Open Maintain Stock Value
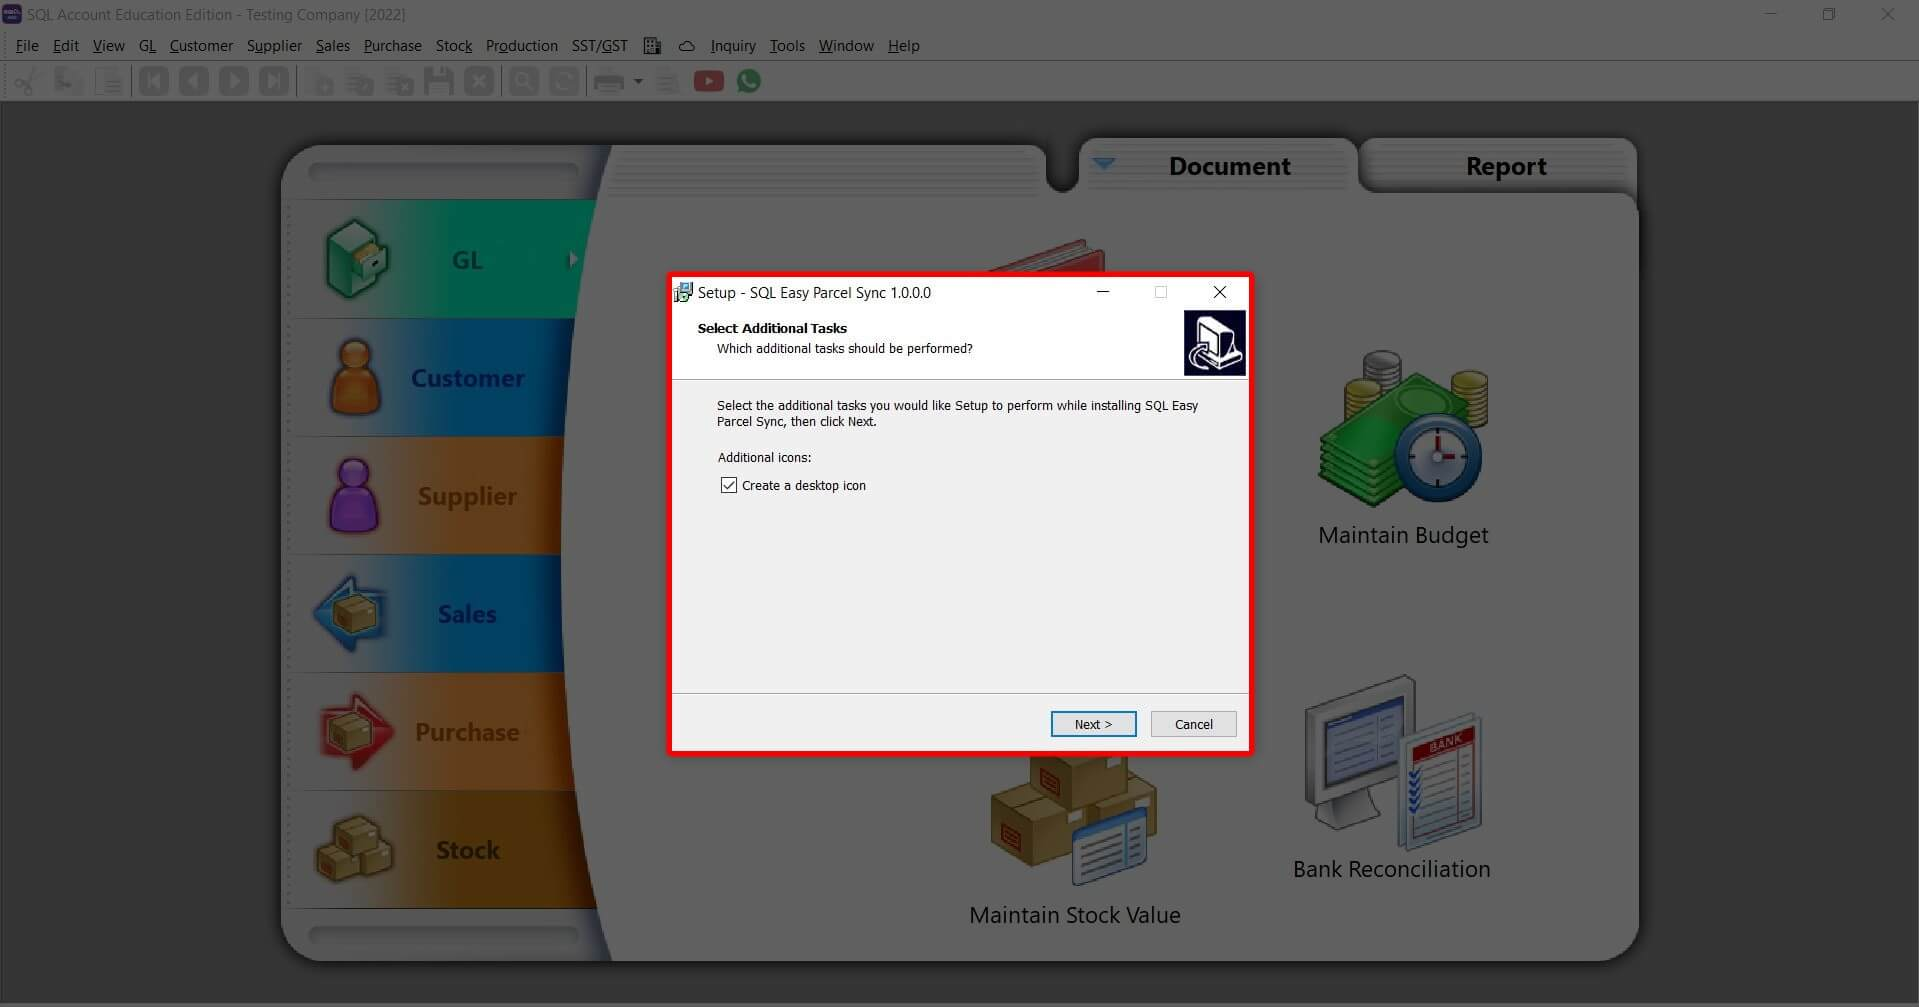Screen dimensions: 1919x1007 pos(1074,843)
